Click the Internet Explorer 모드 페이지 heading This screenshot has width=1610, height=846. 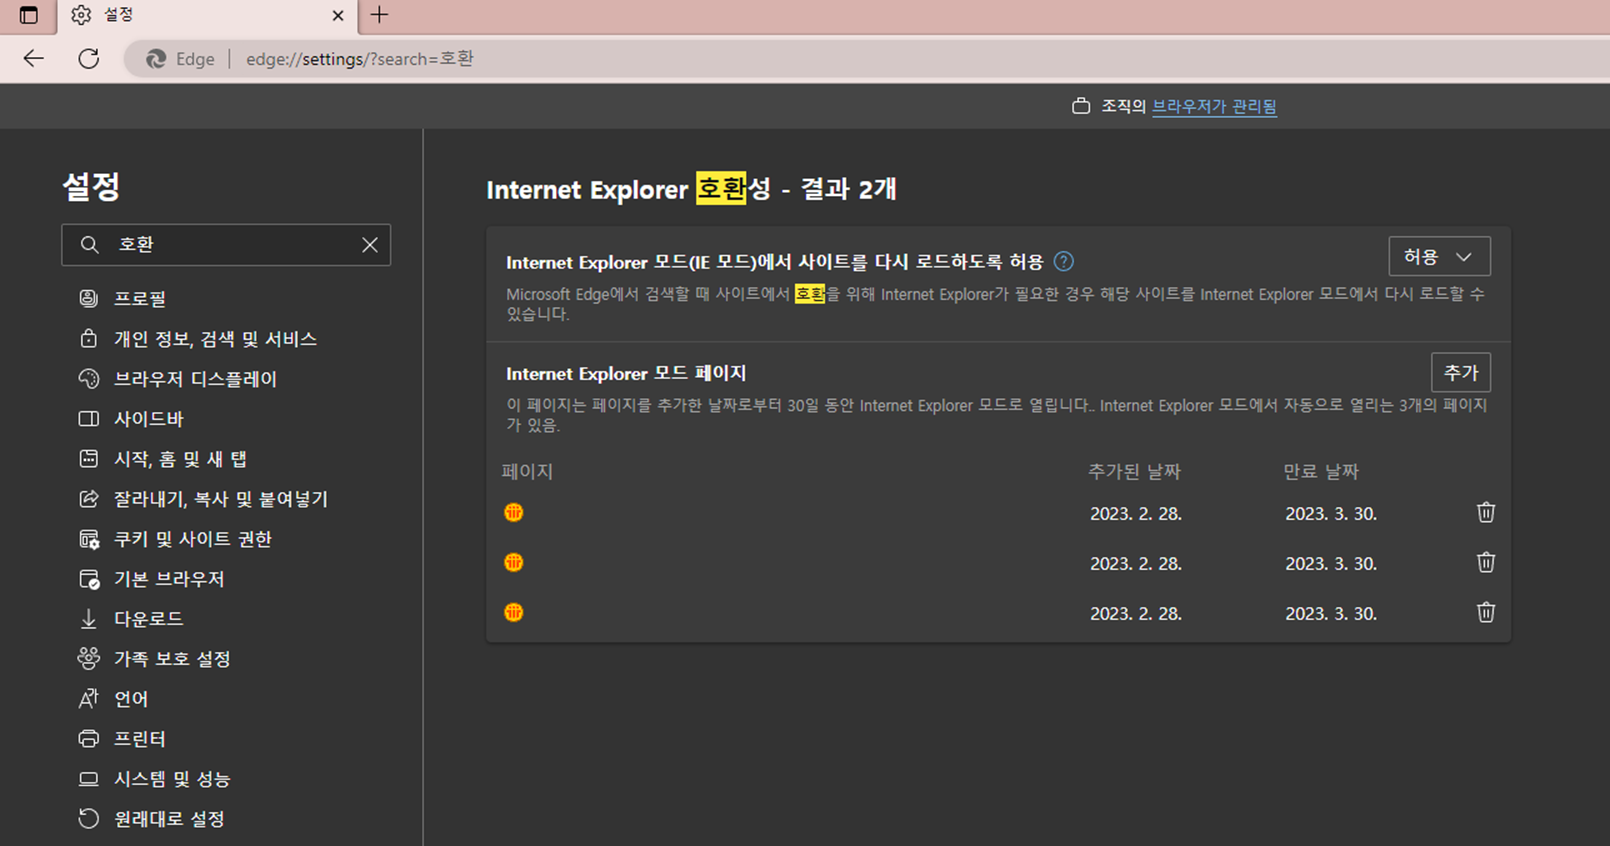point(626,373)
